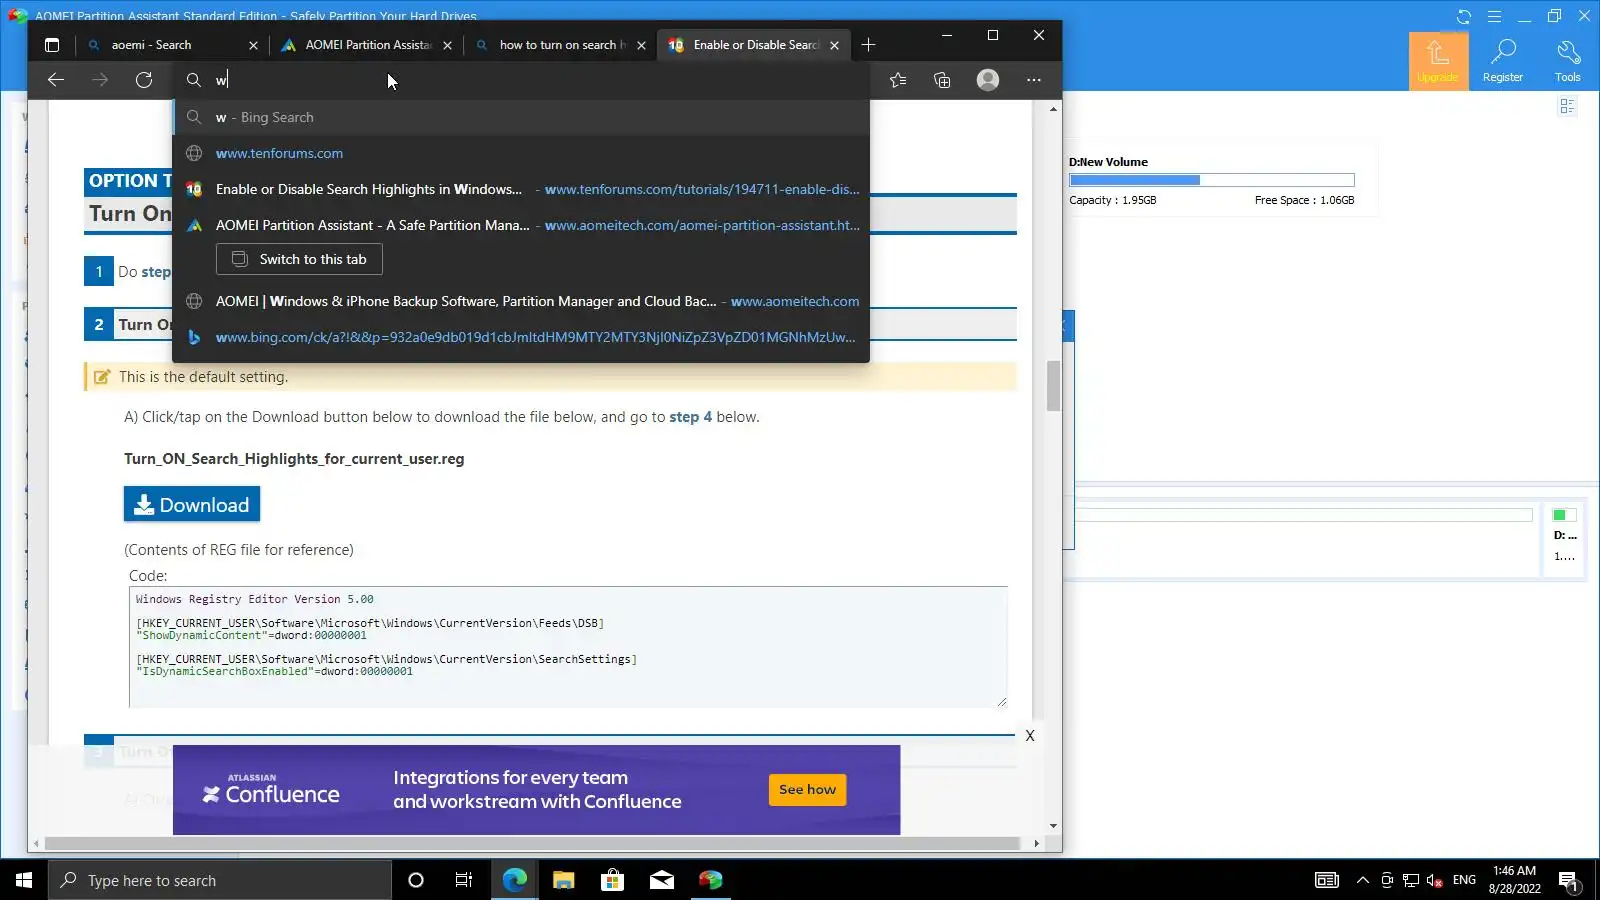
Task: Open Mail app from taskbar
Action: pyautogui.click(x=661, y=880)
